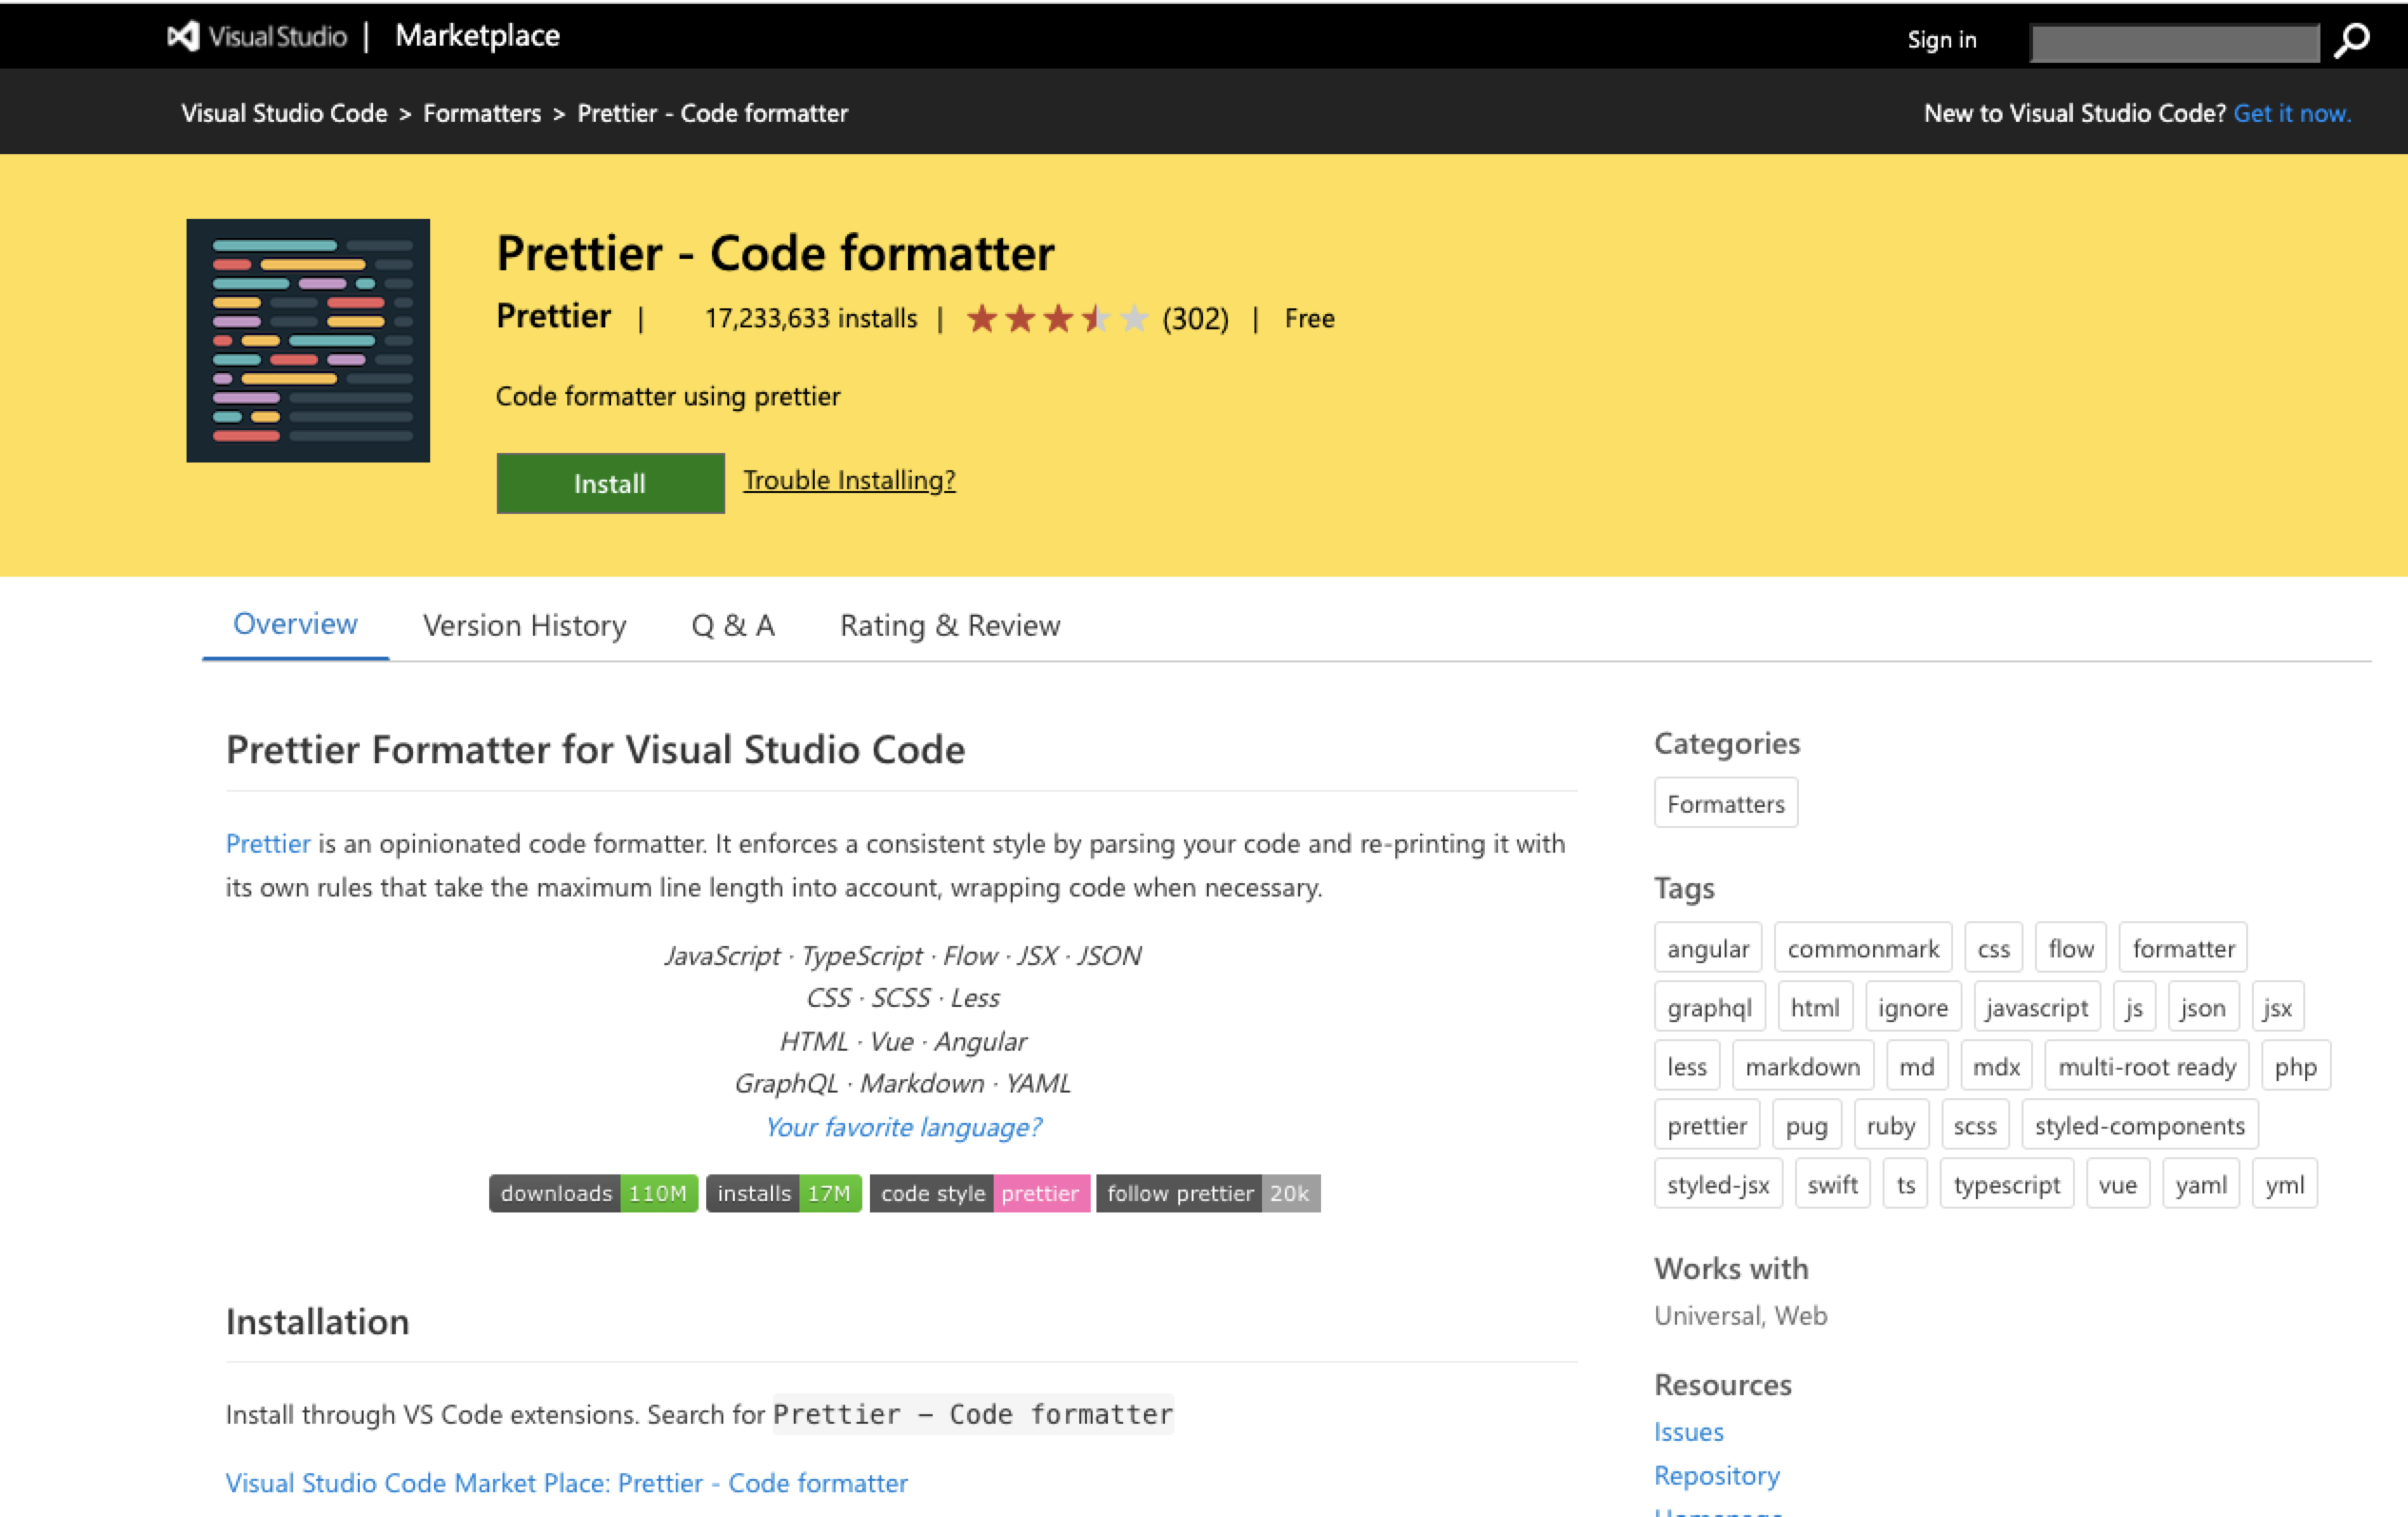Image resolution: width=2408 pixels, height=1517 pixels.
Task: Select the Formatters category chip
Action: point(1725,803)
